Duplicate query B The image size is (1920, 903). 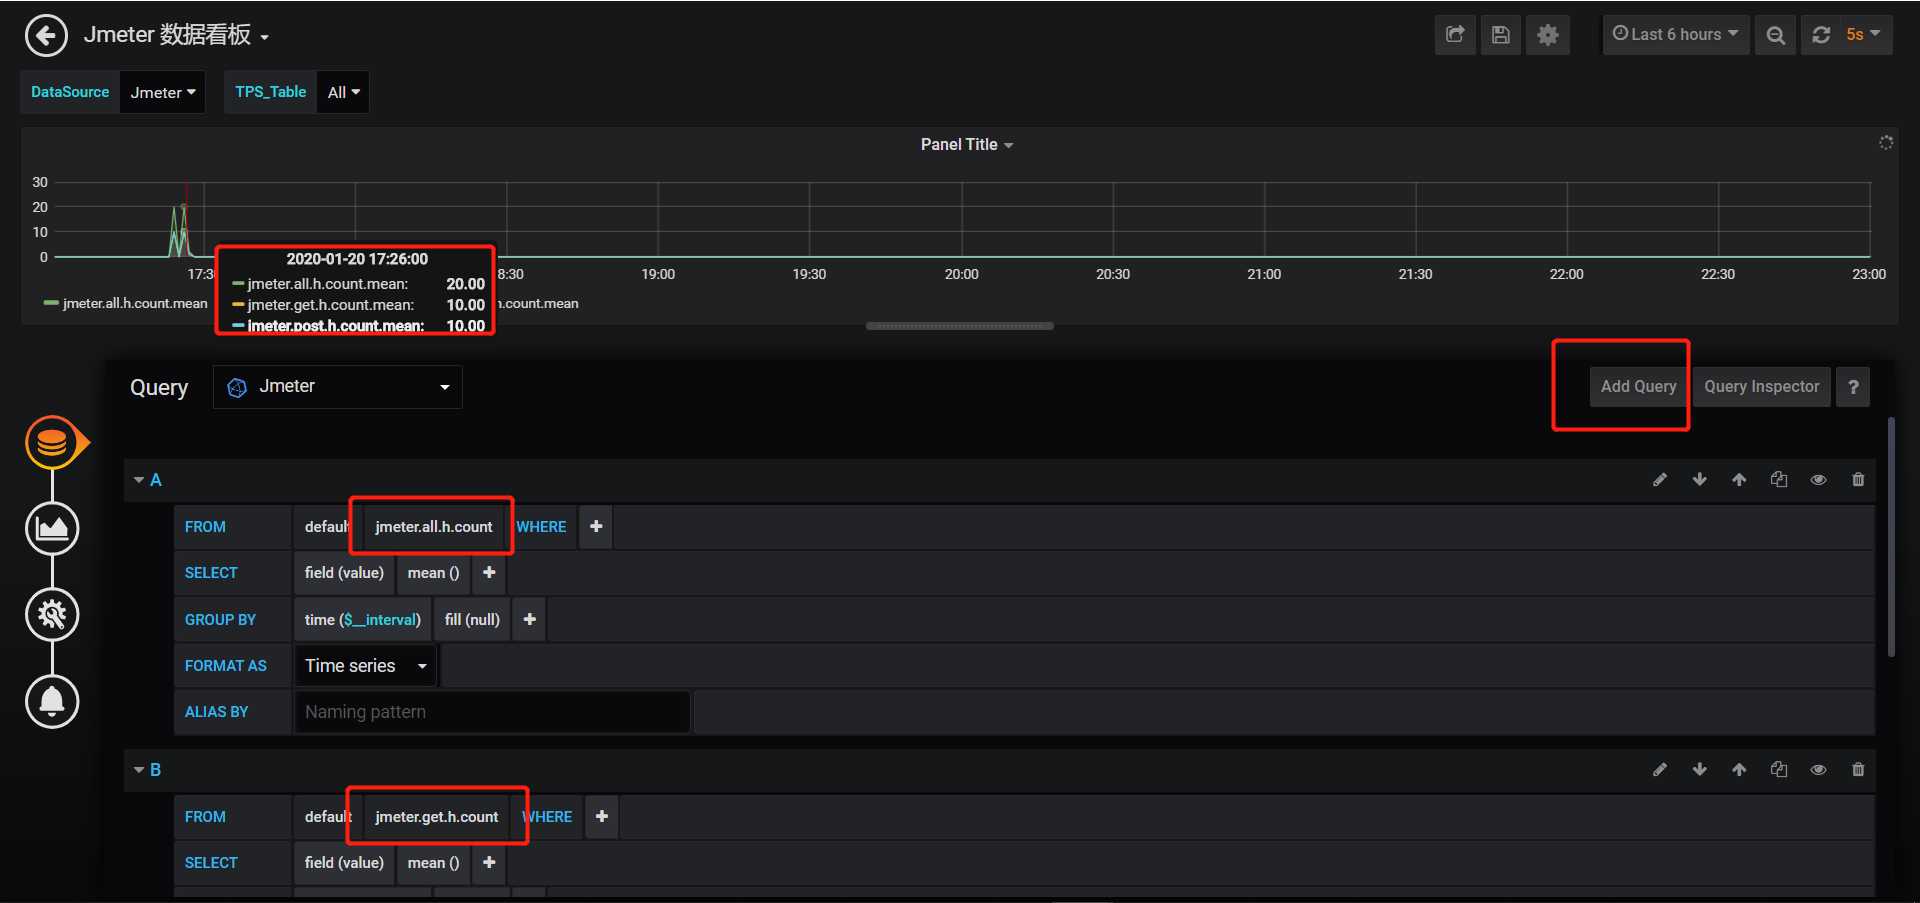[x=1779, y=770]
